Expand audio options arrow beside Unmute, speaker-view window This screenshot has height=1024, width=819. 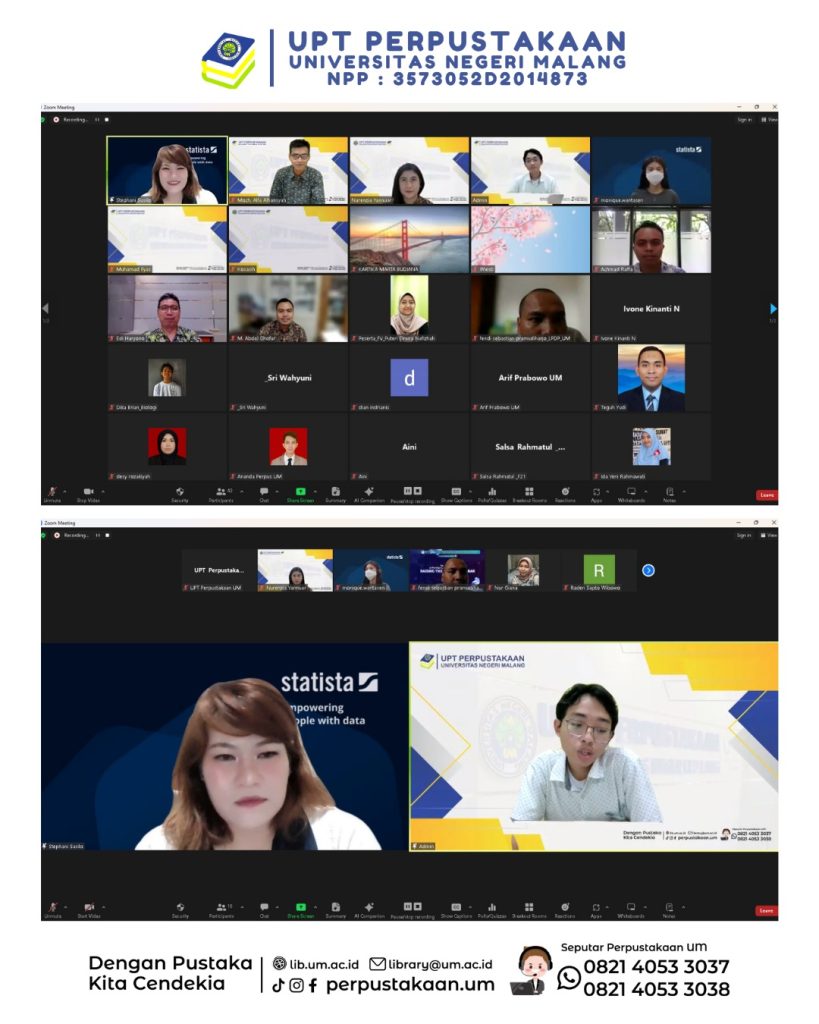(x=65, y=906)
